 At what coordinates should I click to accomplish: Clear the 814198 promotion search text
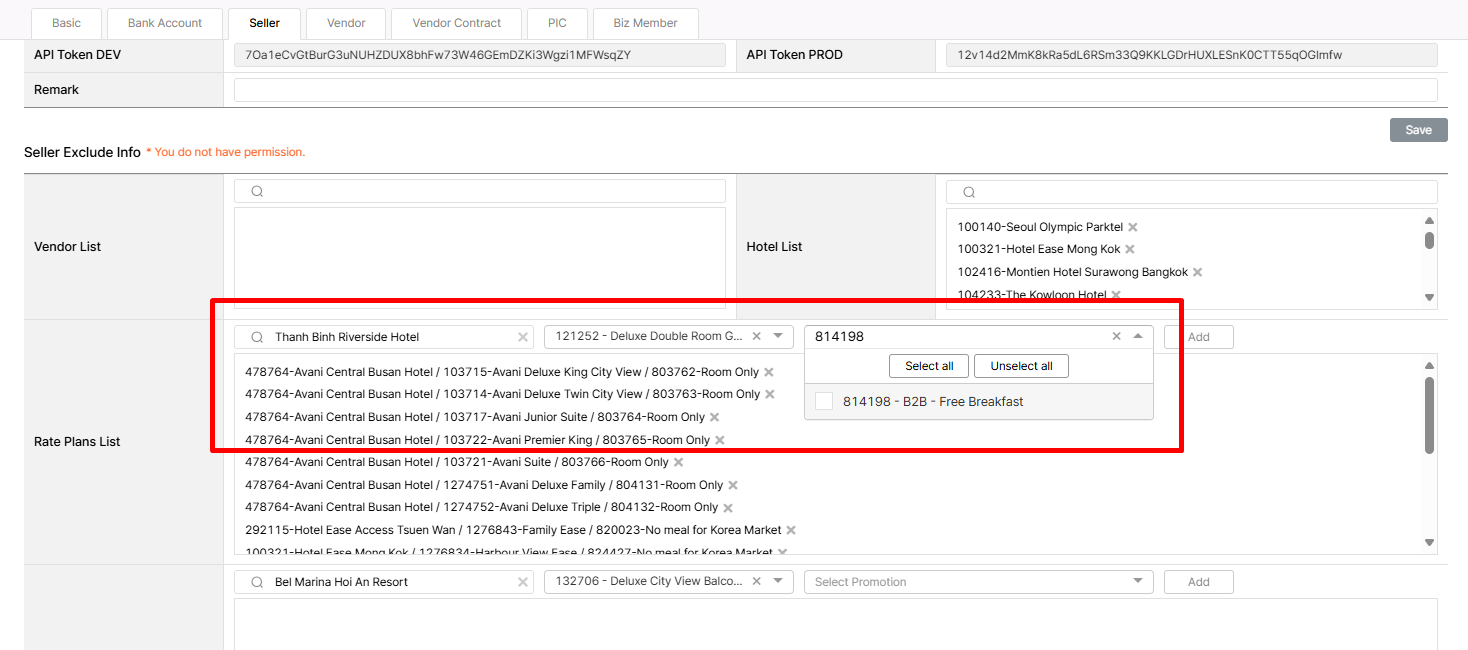(x=1117, y=337)
